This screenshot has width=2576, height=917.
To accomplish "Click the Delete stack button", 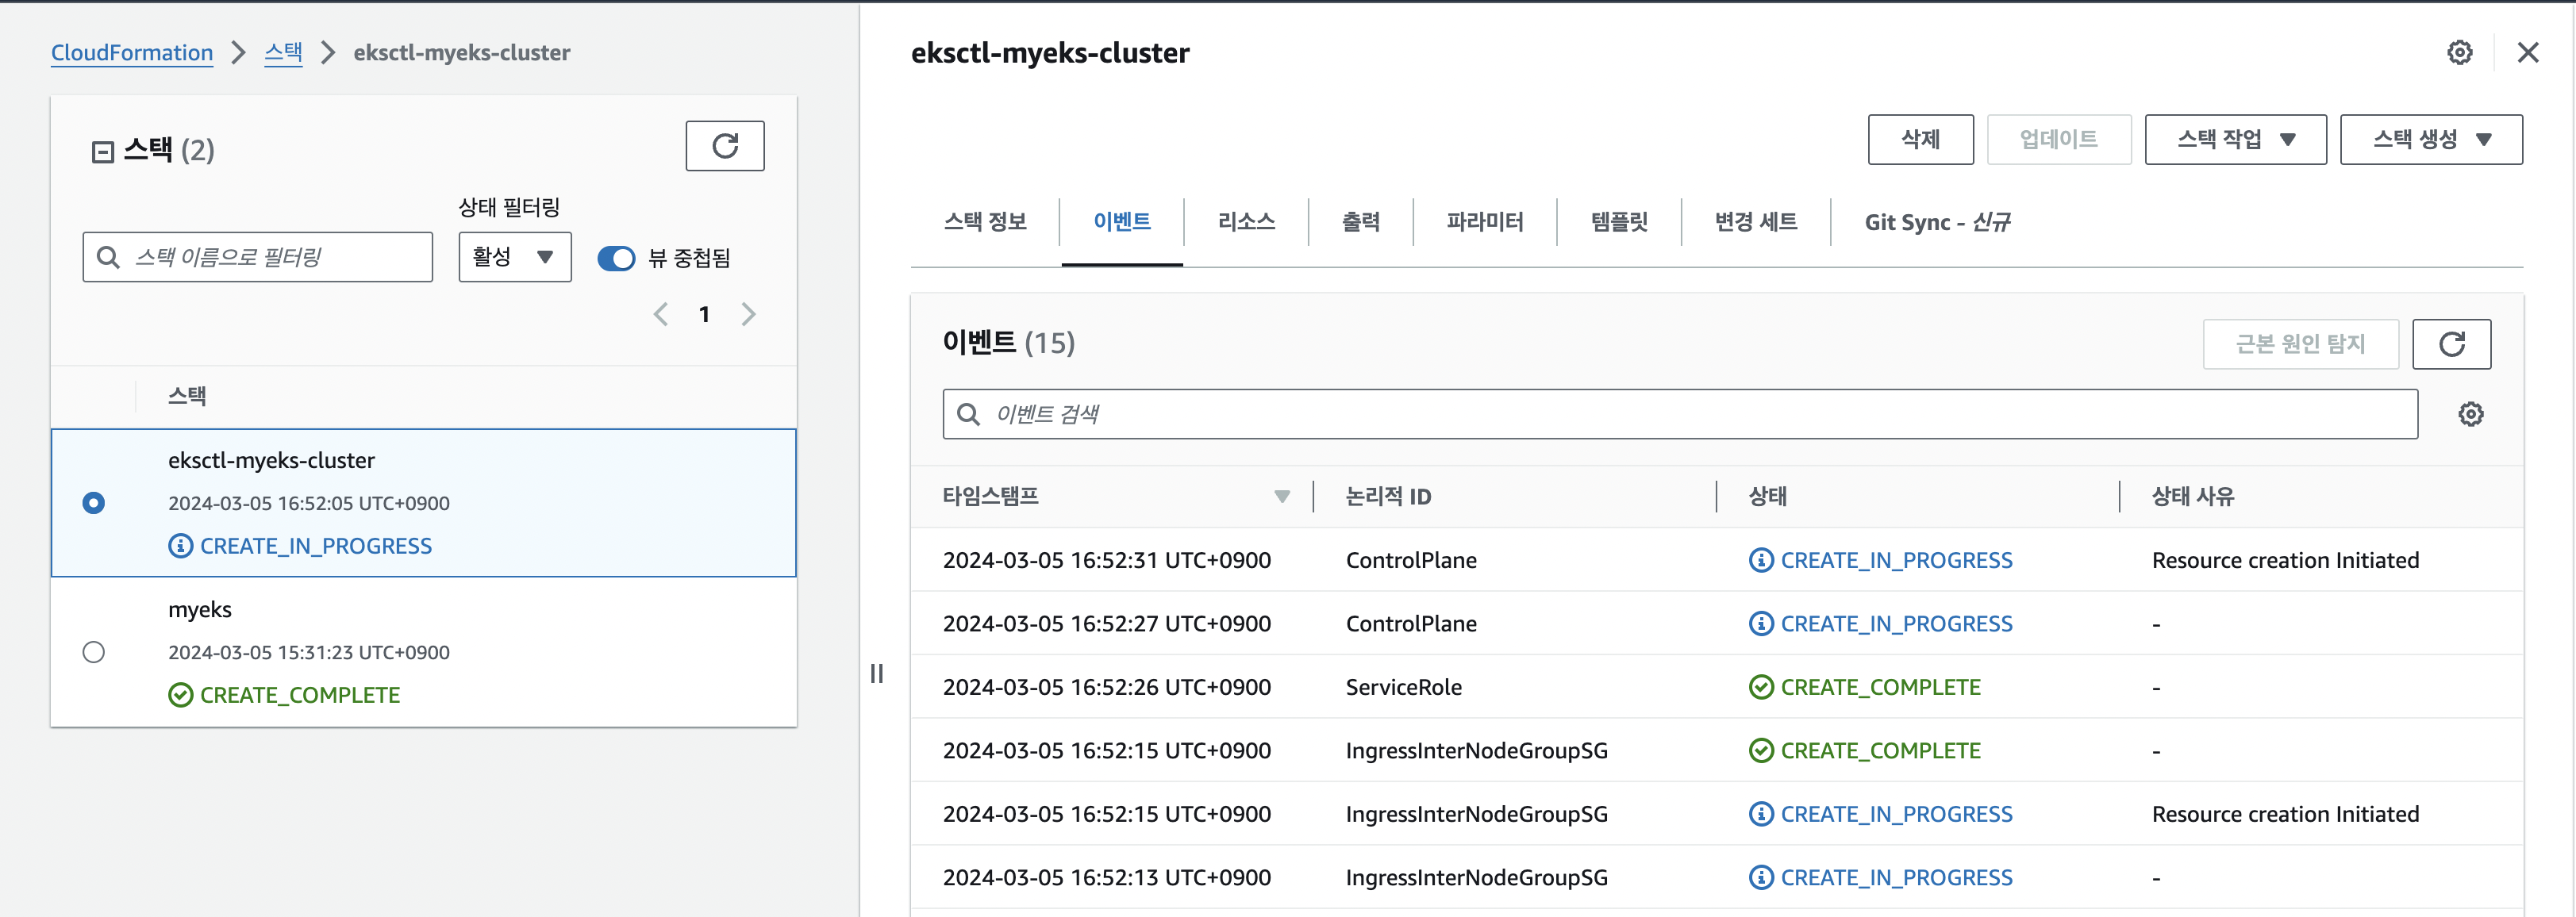I will click(1919, 139).
